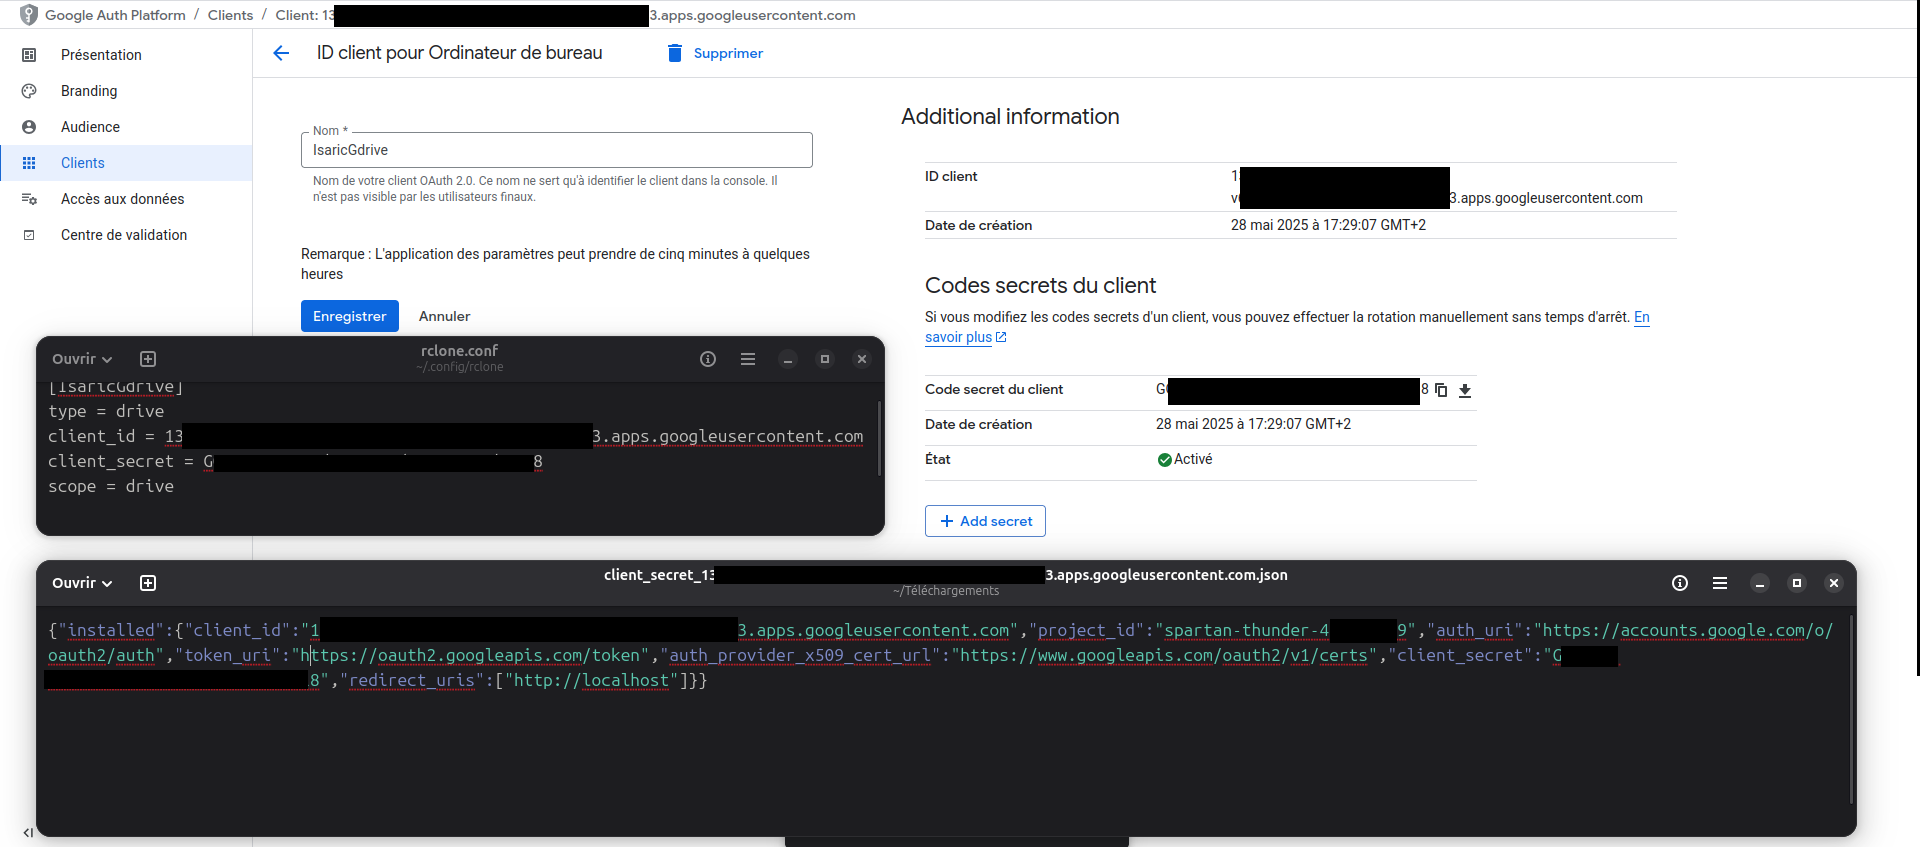Image resolution: width=1920 pixels, height=847 pixels.
Task: Click the green Activé status check icon
Action: 1164,460
